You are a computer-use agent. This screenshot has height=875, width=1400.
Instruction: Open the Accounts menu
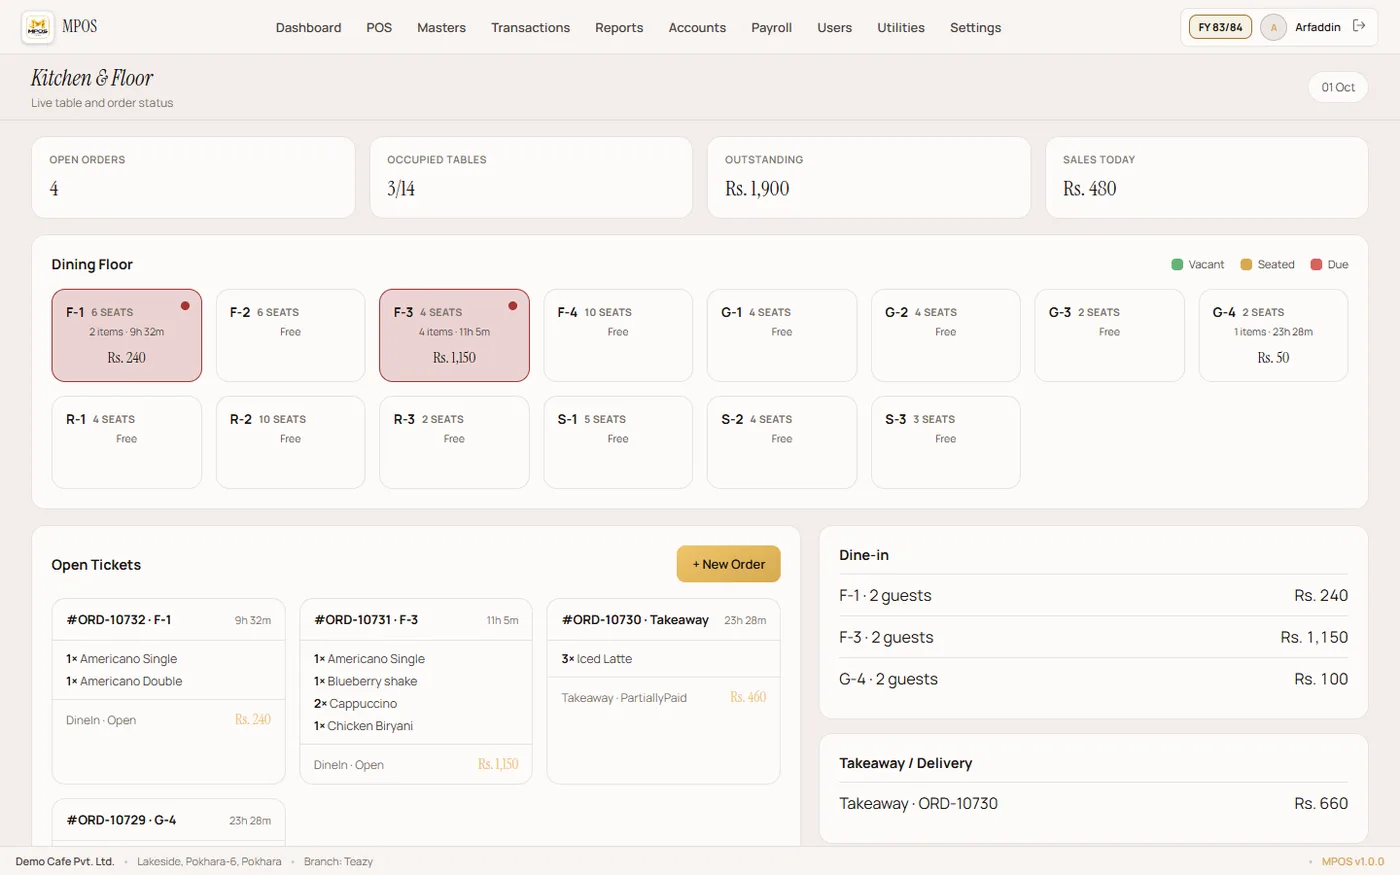coord(697,27)
